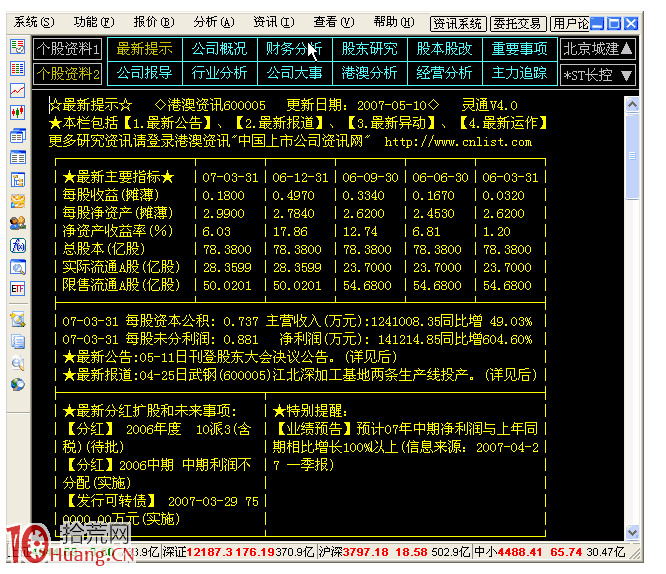Image resolution: width=666 pixels, height=574 pixels.
Task: Select the 个股资料2 button
Action: [68, 74]
